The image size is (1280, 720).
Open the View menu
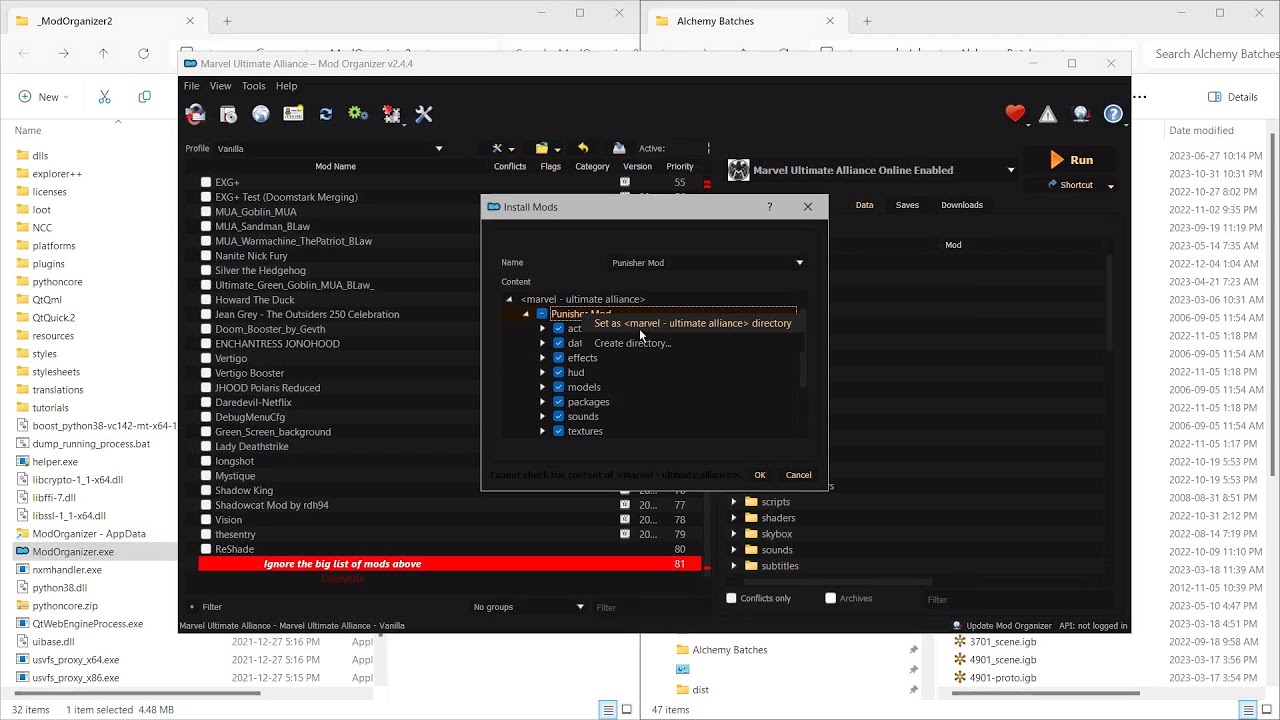220,86
